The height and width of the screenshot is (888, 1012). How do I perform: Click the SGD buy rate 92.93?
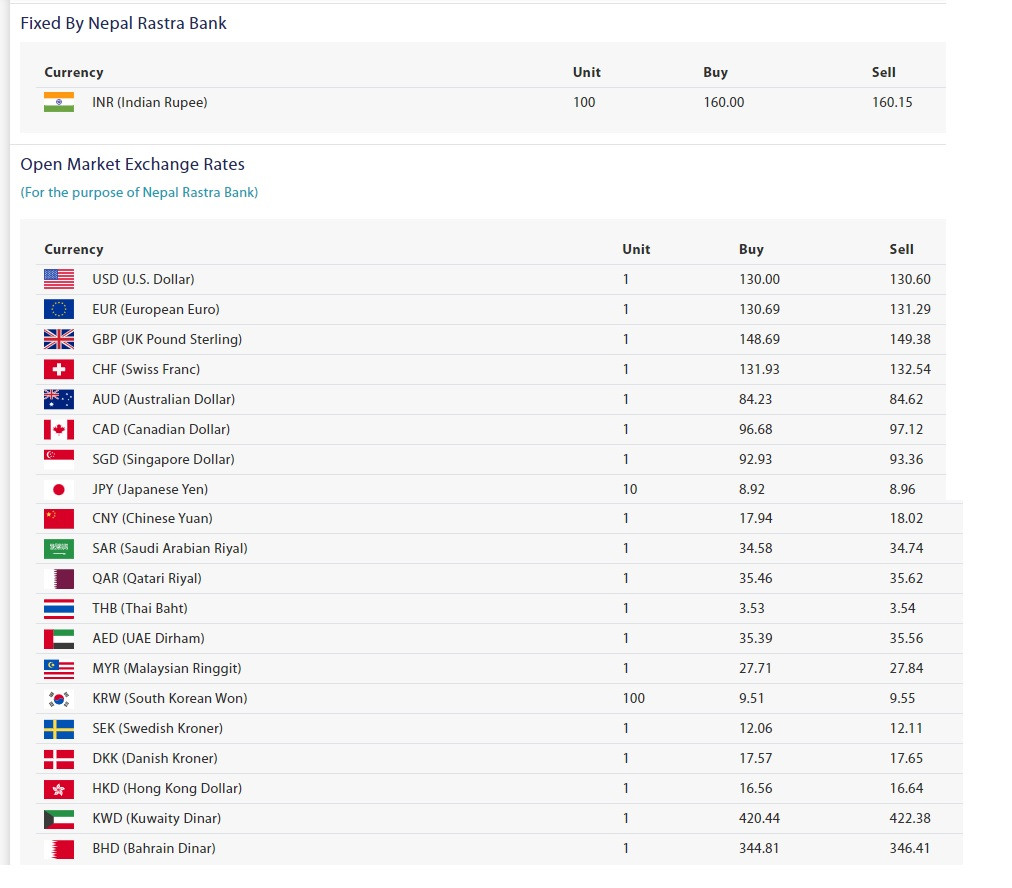[755, 459]
